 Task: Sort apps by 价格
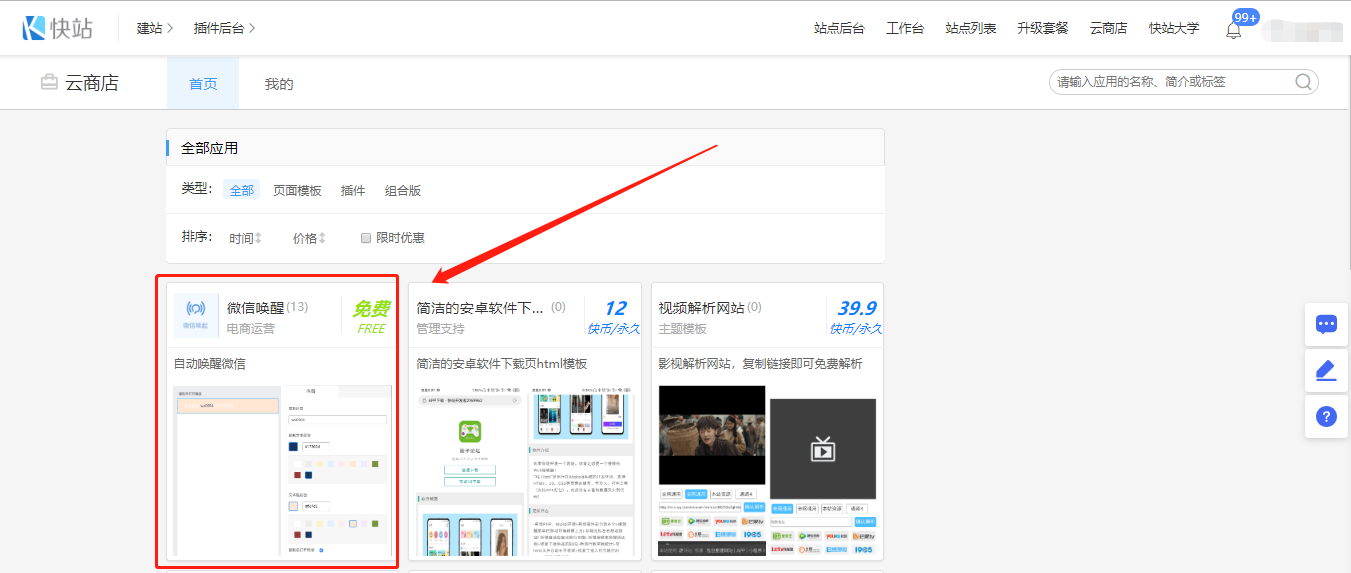309,238
